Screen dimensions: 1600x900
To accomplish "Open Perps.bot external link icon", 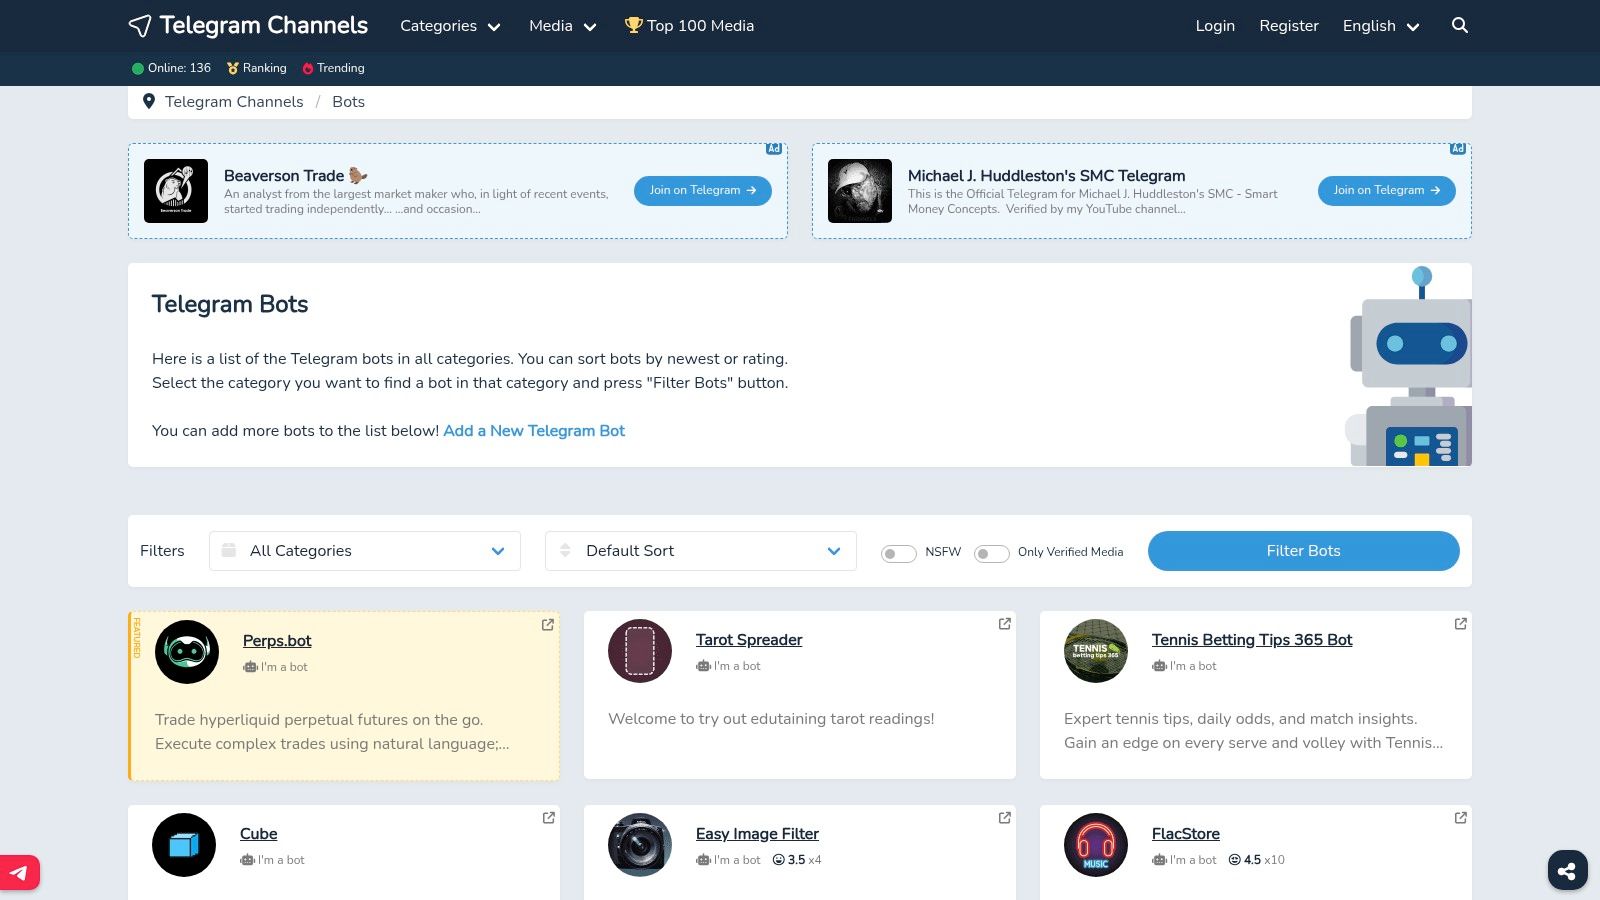I will tap(548, 625).
